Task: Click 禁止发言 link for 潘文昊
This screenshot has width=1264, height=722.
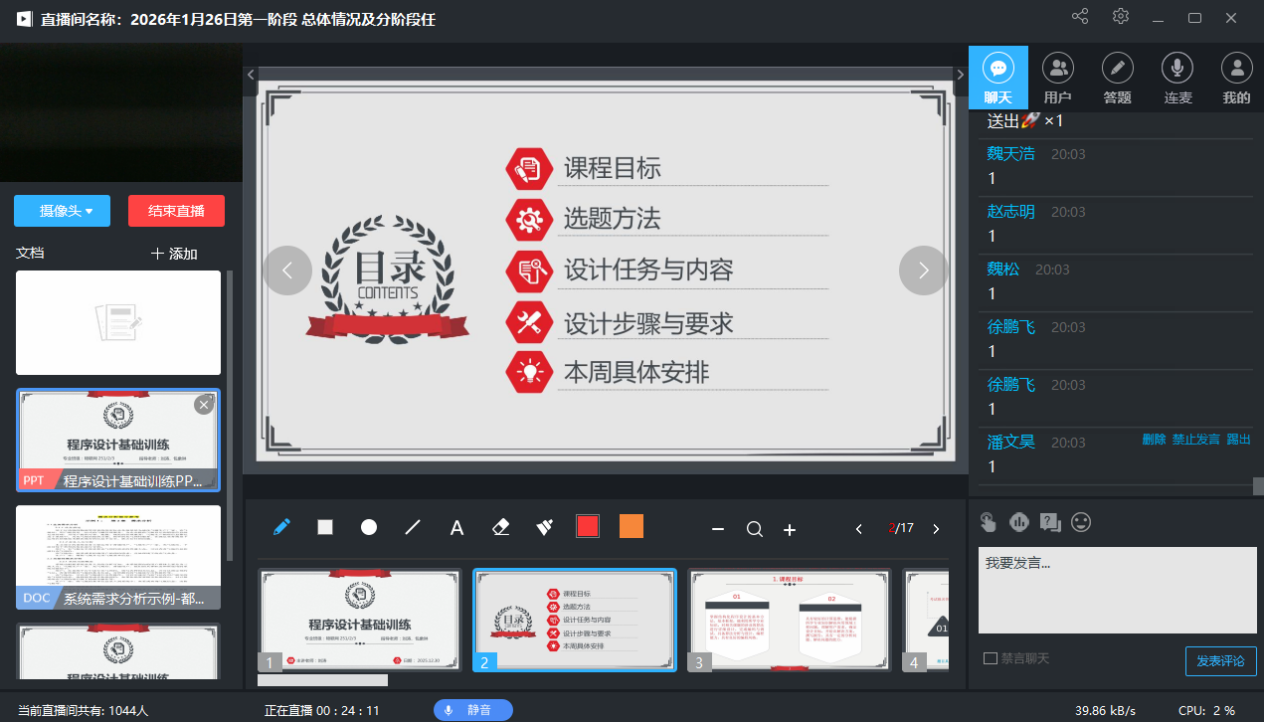Action: pyautogui.click(x=1196, y=439)
